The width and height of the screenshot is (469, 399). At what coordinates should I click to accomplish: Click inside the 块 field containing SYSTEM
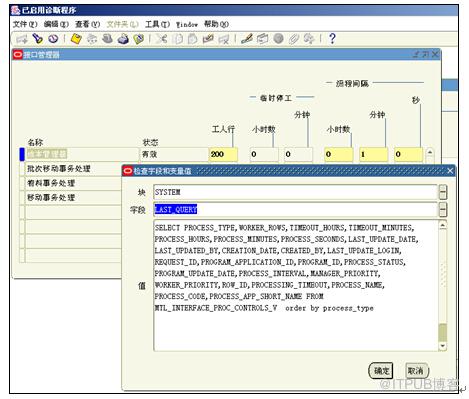[295, 192]
